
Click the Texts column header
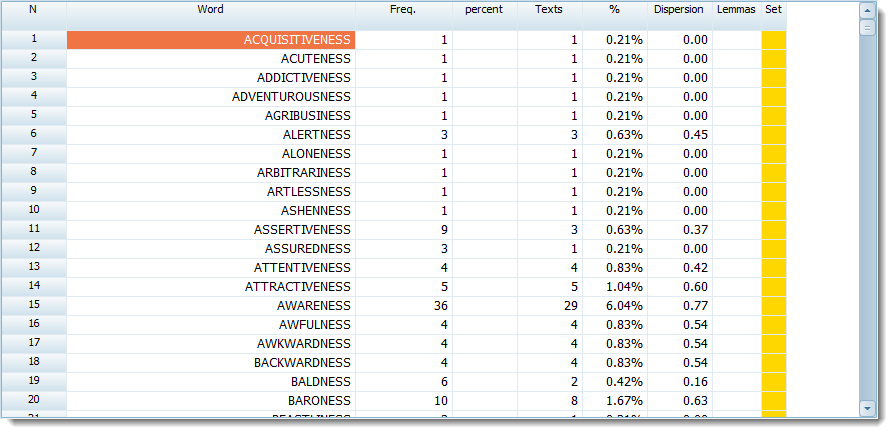[x=549, y=10]
